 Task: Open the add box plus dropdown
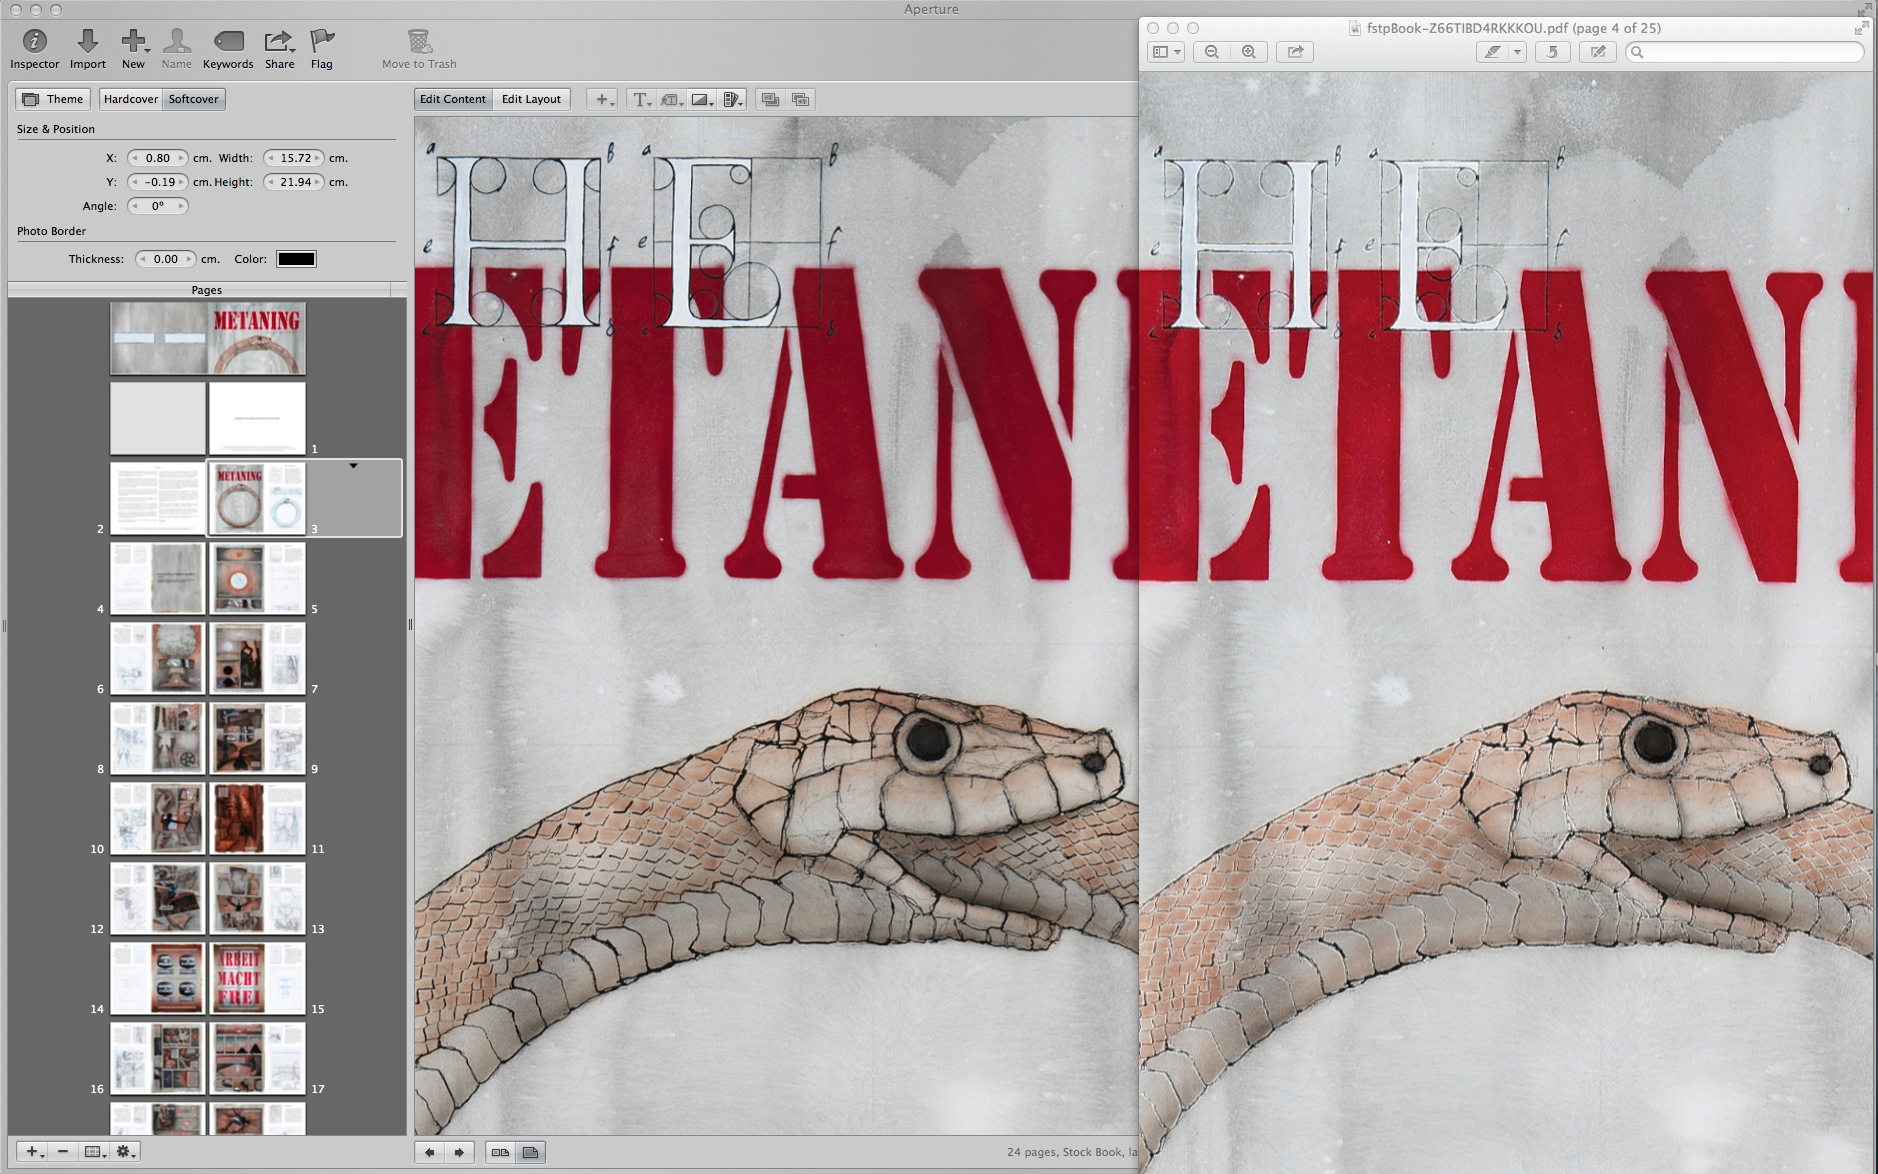pos(602,99)
